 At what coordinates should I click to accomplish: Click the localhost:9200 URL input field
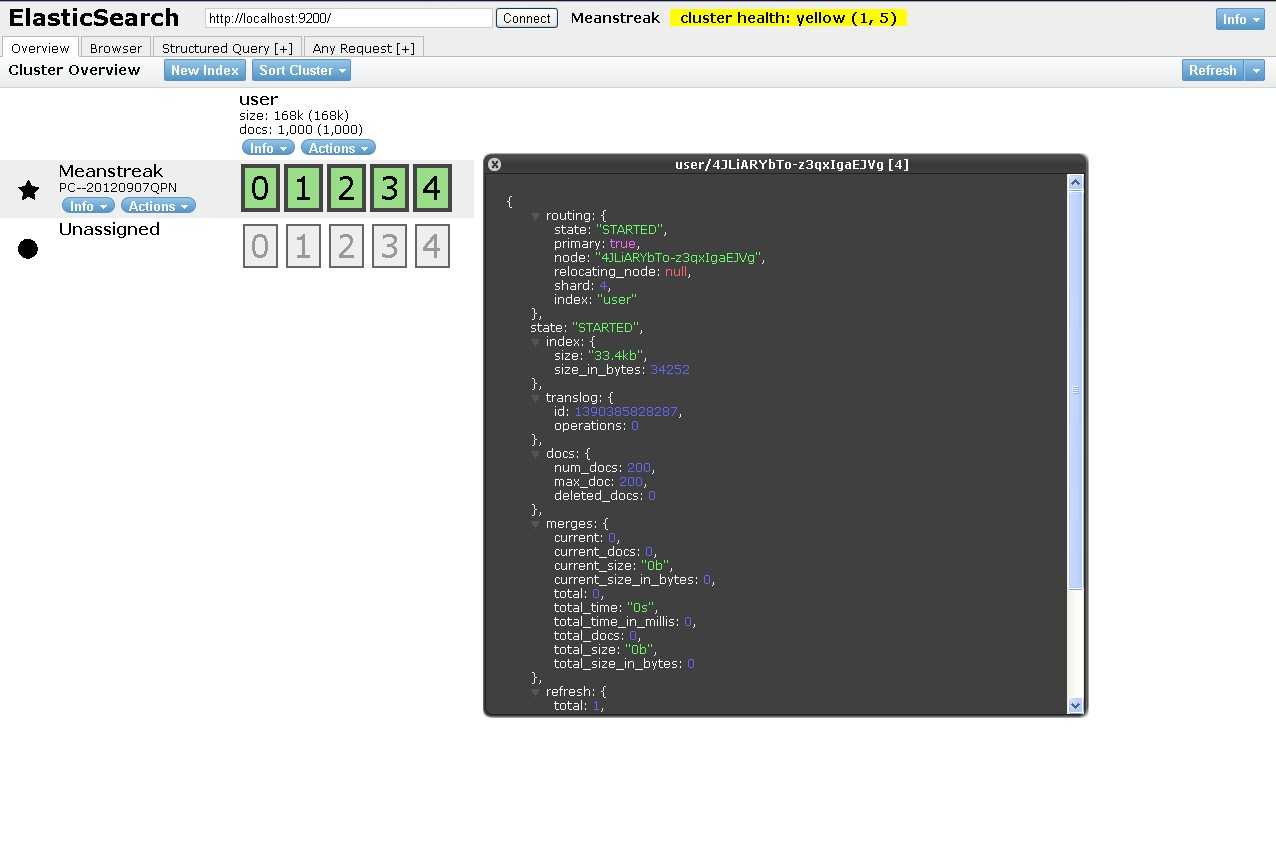tap(349, 18)
